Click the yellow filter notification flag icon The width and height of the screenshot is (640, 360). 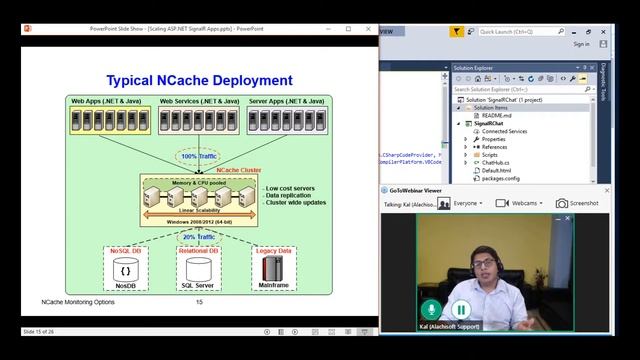pyautogui.click(x=456, y=31)
